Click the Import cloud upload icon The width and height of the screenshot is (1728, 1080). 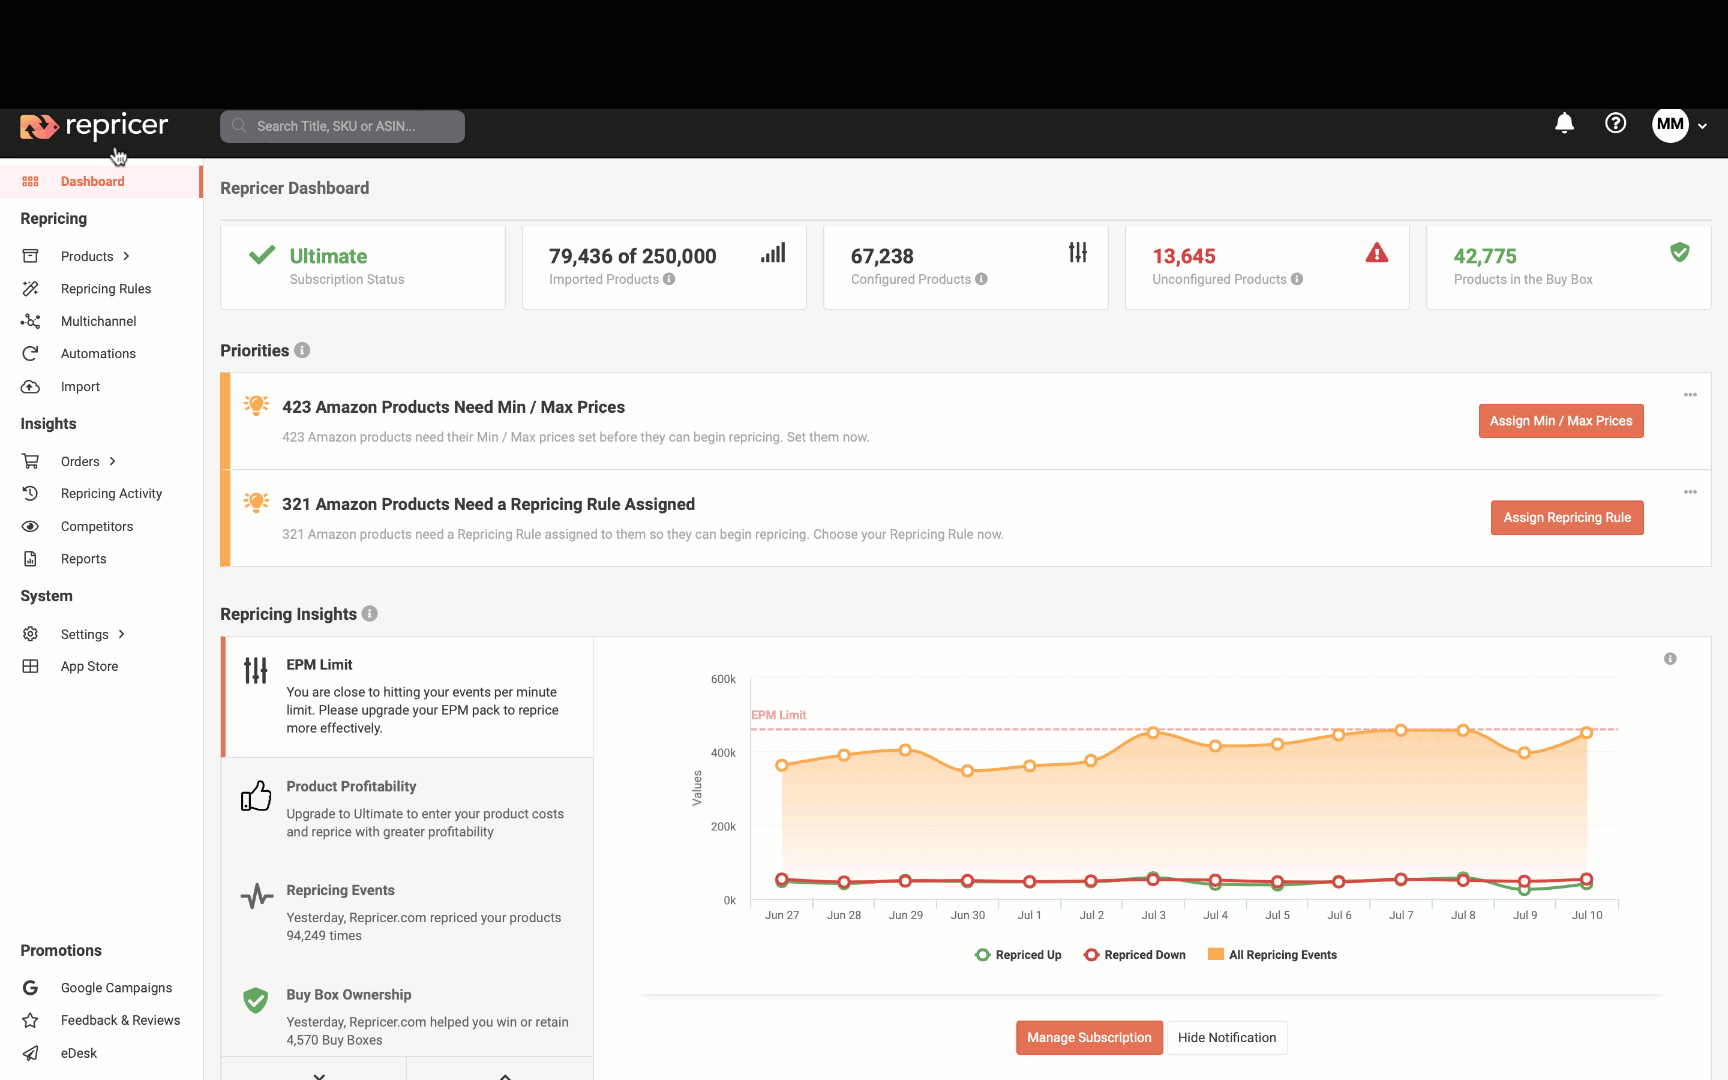[x=30, y=387]
